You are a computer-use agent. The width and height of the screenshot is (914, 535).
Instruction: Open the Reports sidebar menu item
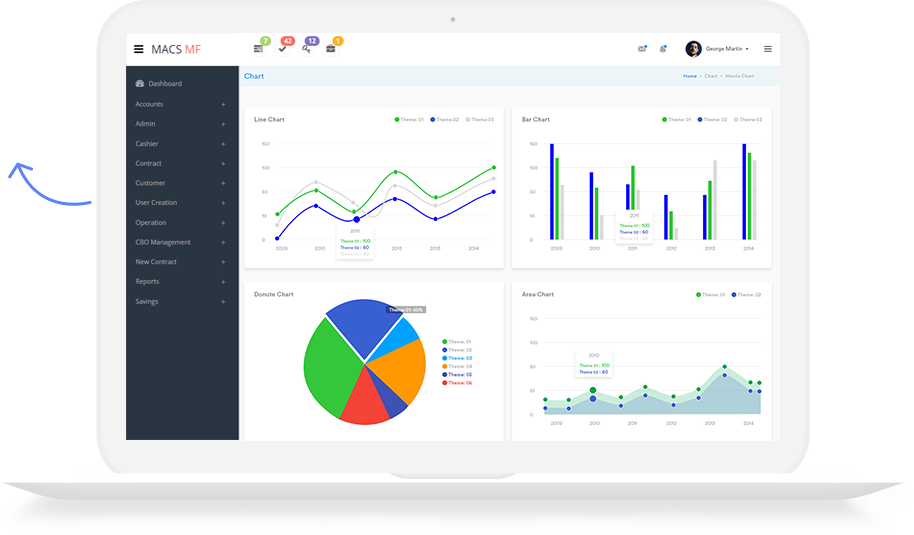coord(147,282)
